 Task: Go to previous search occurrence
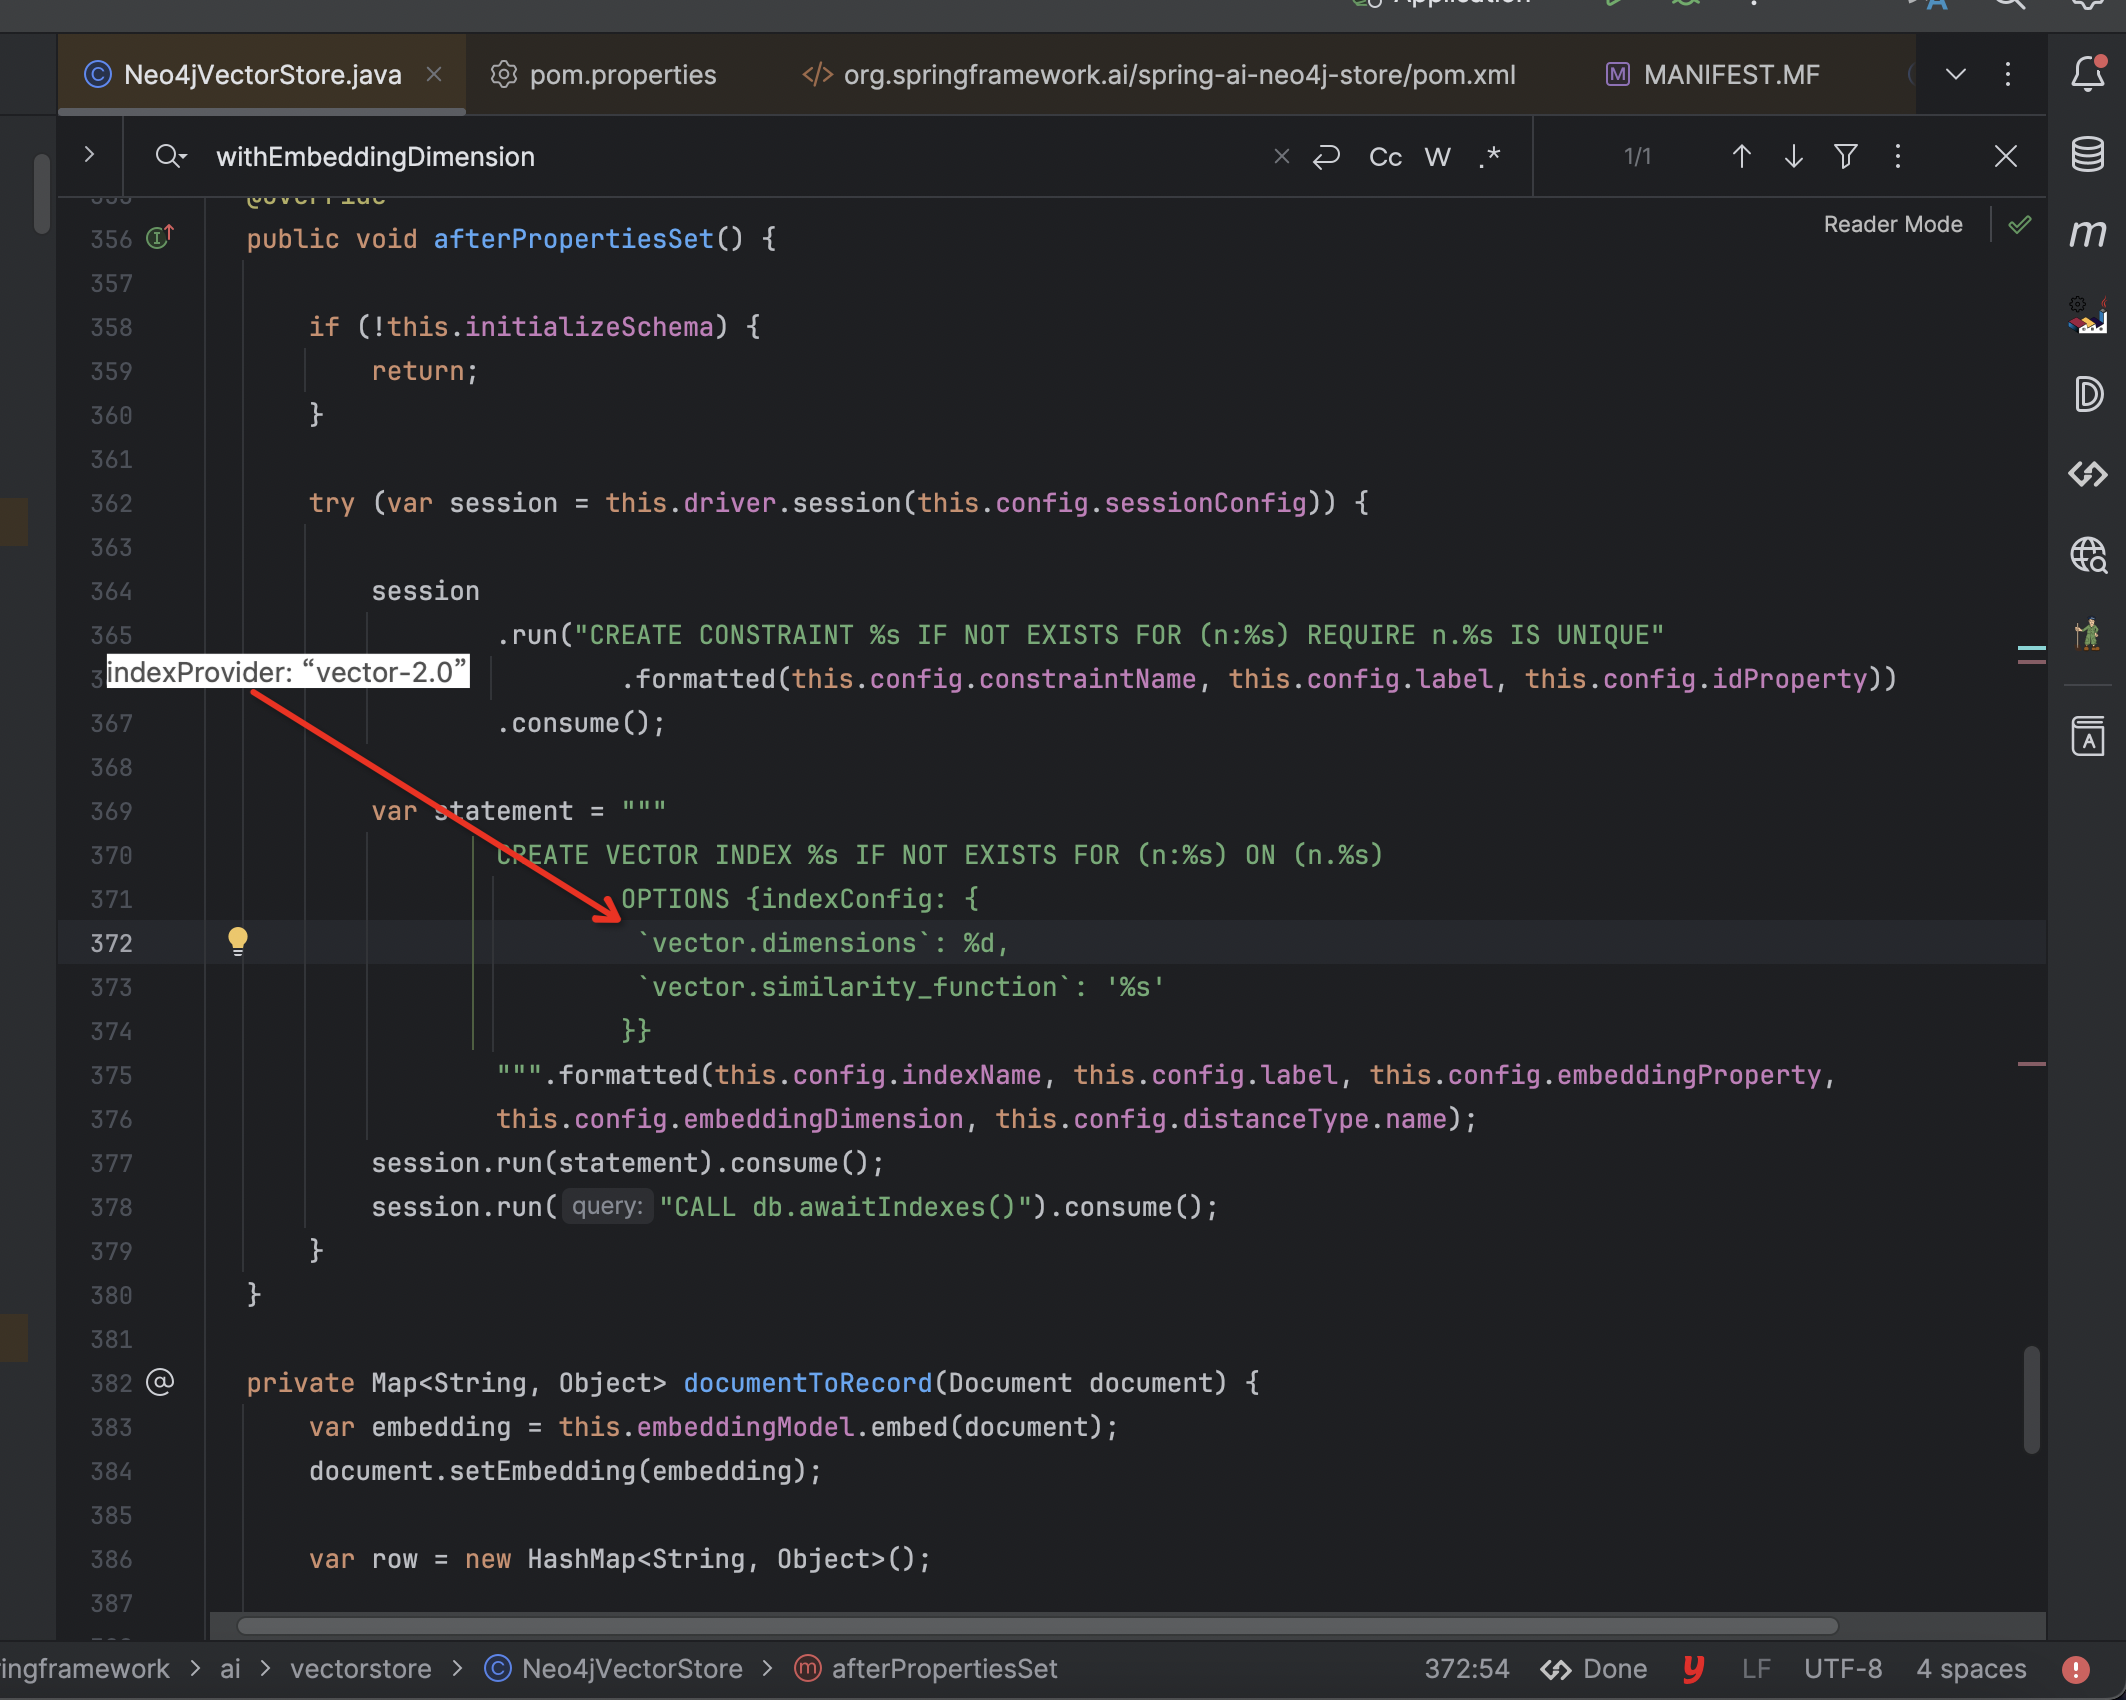pos(1742,157)
